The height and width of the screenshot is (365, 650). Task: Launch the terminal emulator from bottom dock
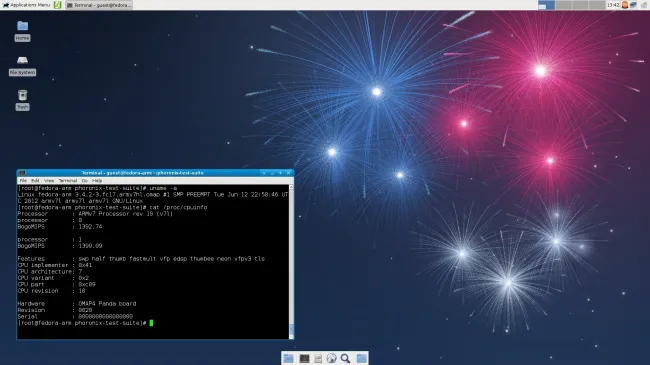(x=304, y=358)
